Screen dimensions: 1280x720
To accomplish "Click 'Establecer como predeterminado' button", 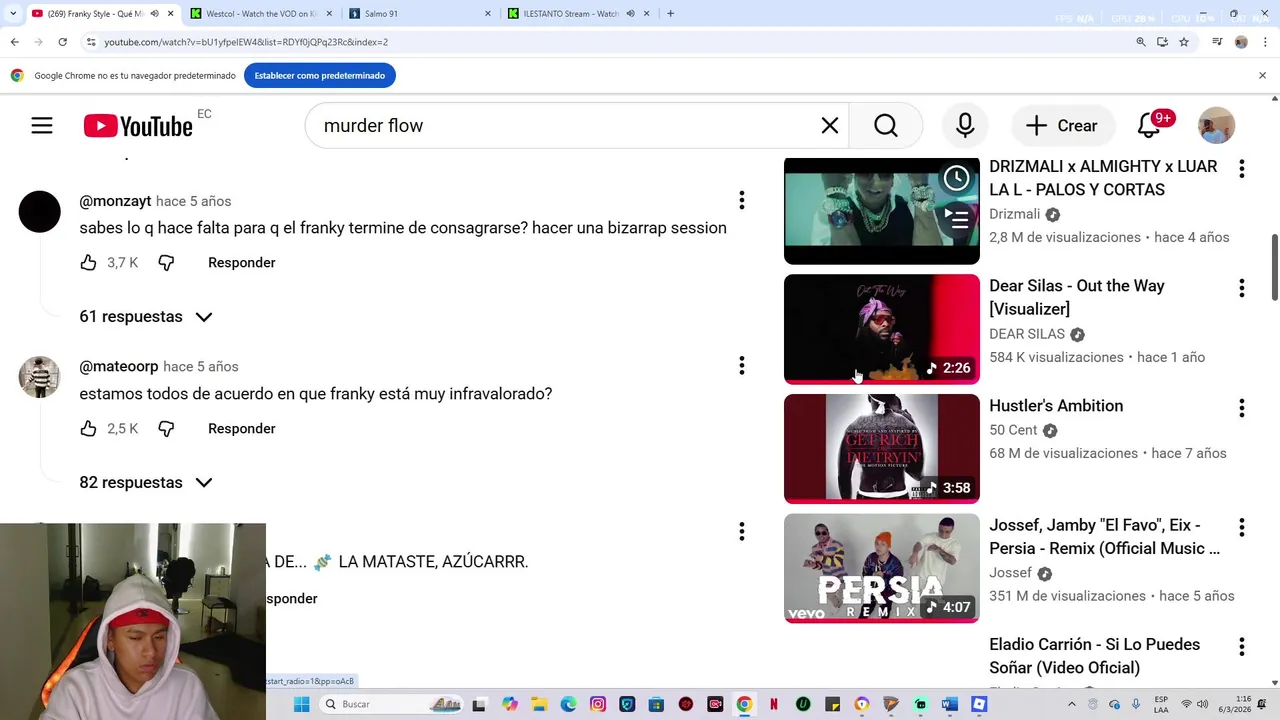I will (319, 75).
